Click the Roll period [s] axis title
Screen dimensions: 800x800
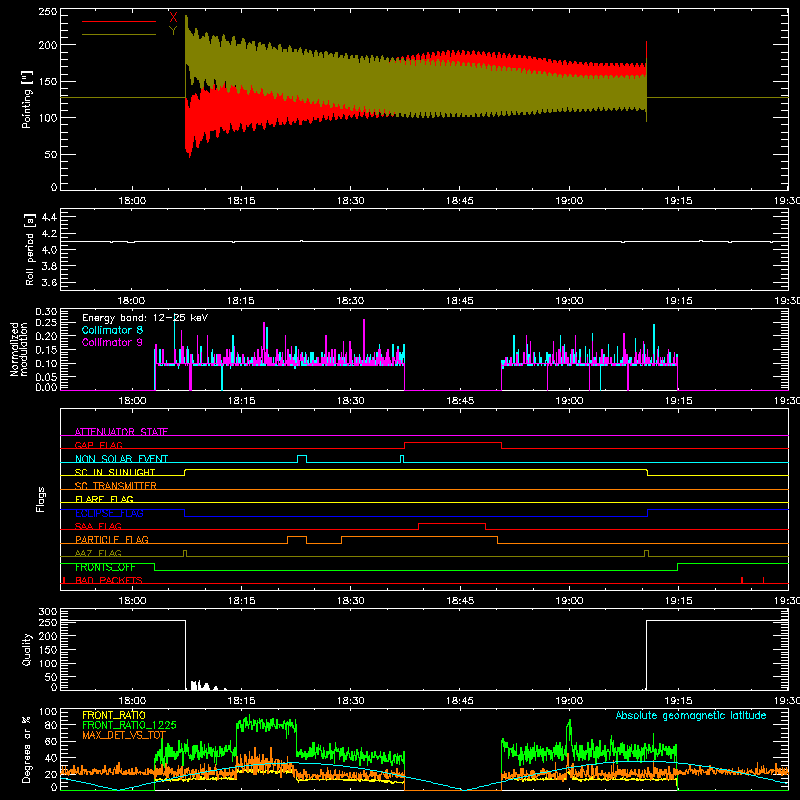(x=30, y=249)
